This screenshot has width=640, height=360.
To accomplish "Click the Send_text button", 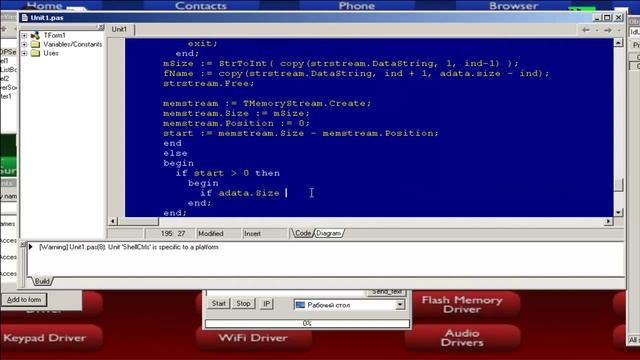I will pos(386,292).
